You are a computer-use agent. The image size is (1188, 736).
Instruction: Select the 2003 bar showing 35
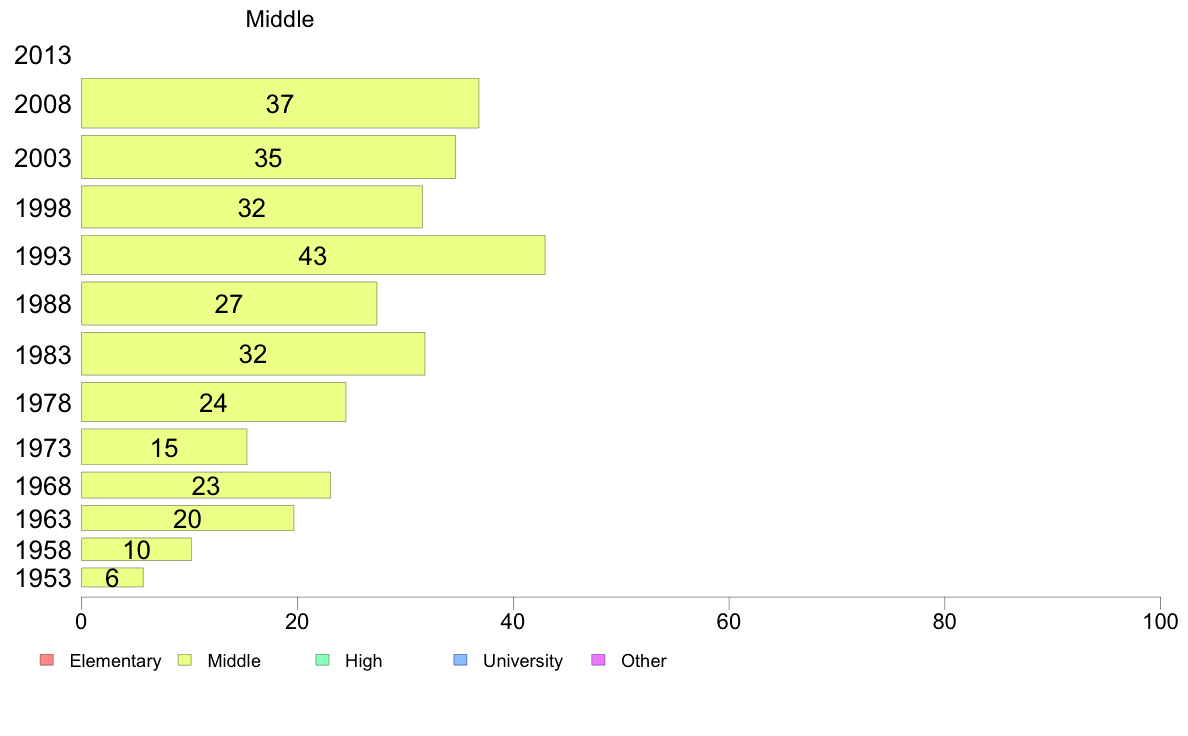tap(268, 158)
